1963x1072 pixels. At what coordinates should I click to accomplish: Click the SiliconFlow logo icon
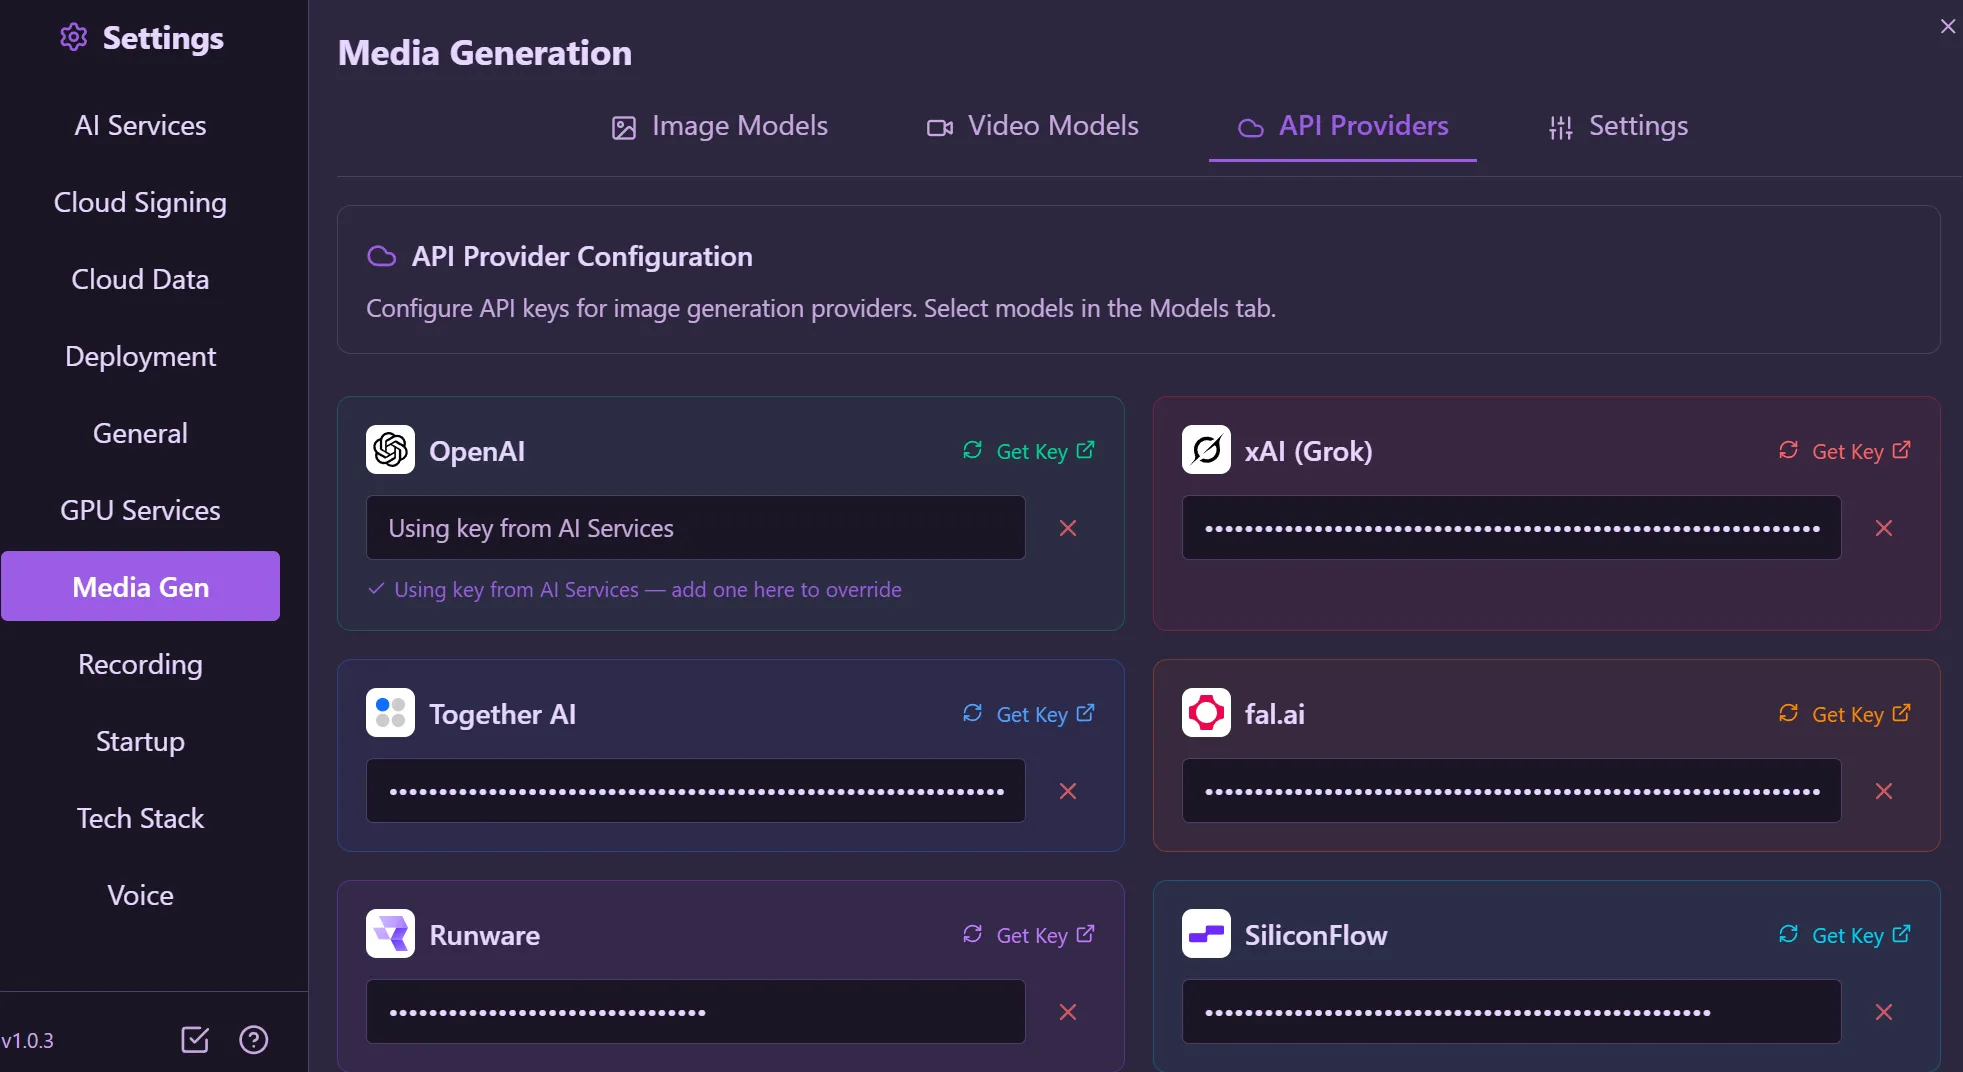pos(1206,934)
